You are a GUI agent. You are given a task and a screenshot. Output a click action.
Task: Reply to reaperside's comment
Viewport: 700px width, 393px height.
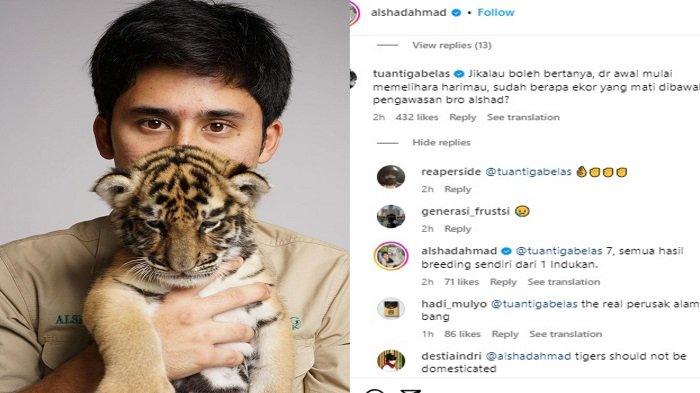[458, 189]
